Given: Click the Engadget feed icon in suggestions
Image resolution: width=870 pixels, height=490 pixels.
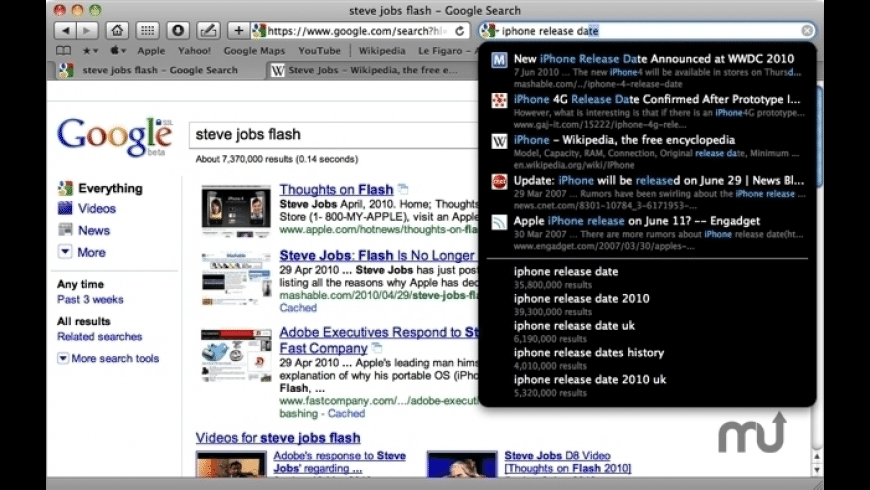Looking at the screenshot, I should coord(499,222).
